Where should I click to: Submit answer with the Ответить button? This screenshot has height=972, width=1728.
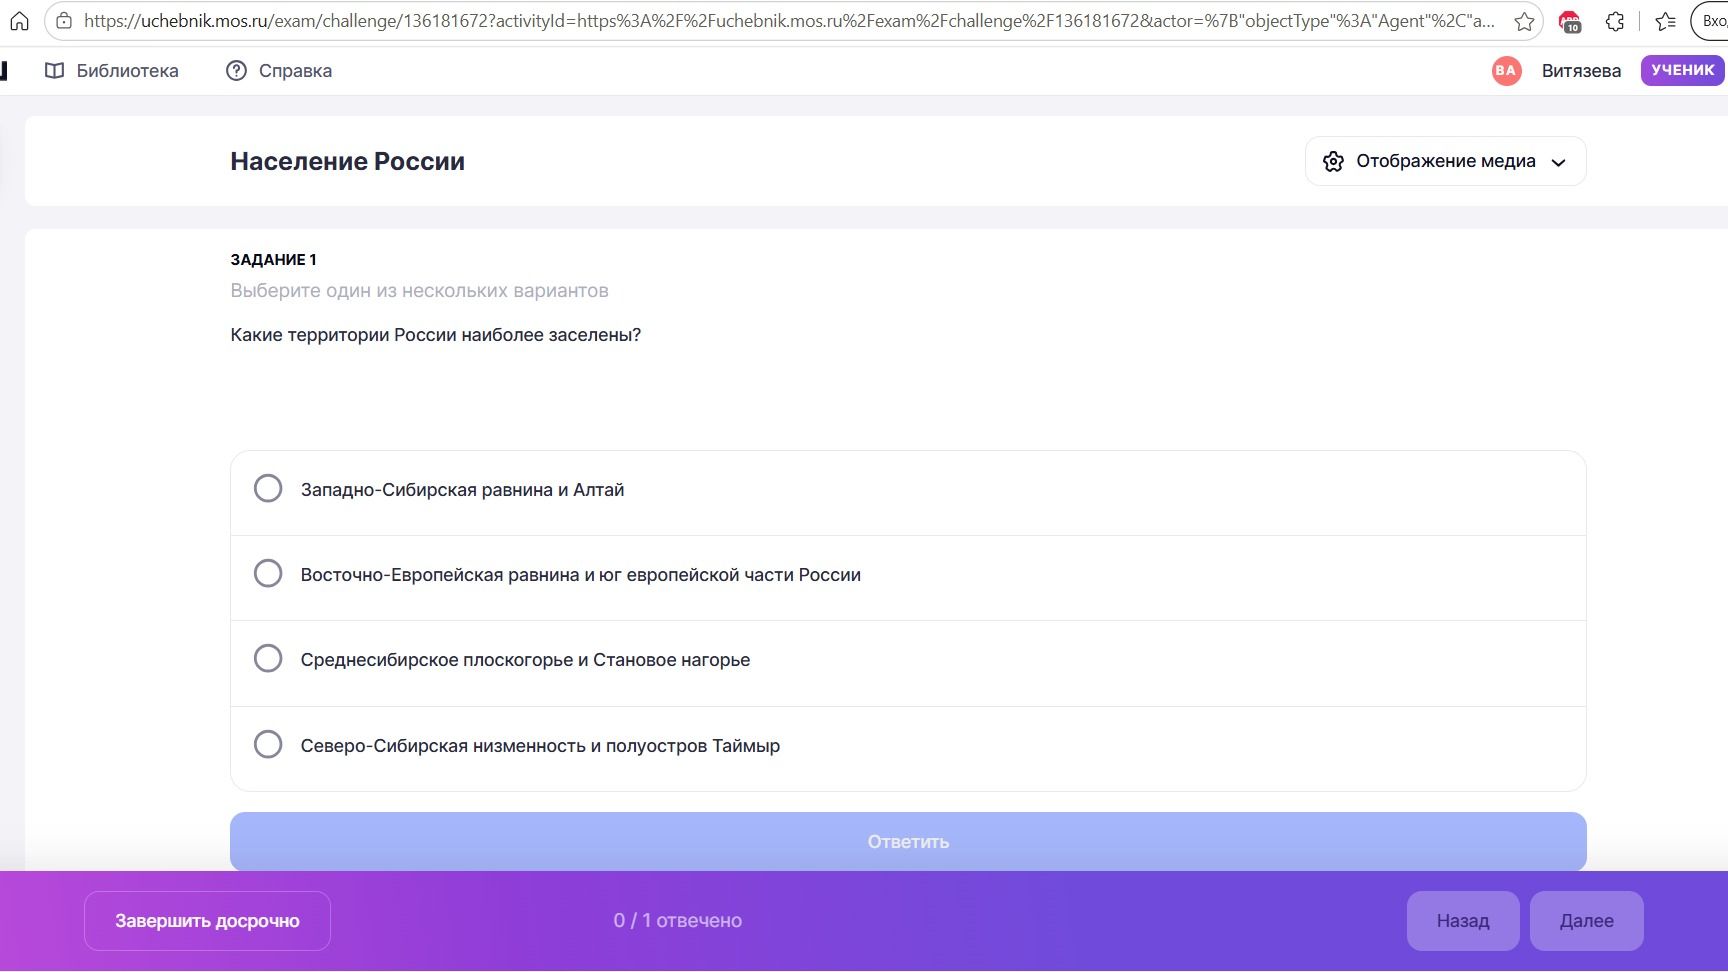coord(908,842)
